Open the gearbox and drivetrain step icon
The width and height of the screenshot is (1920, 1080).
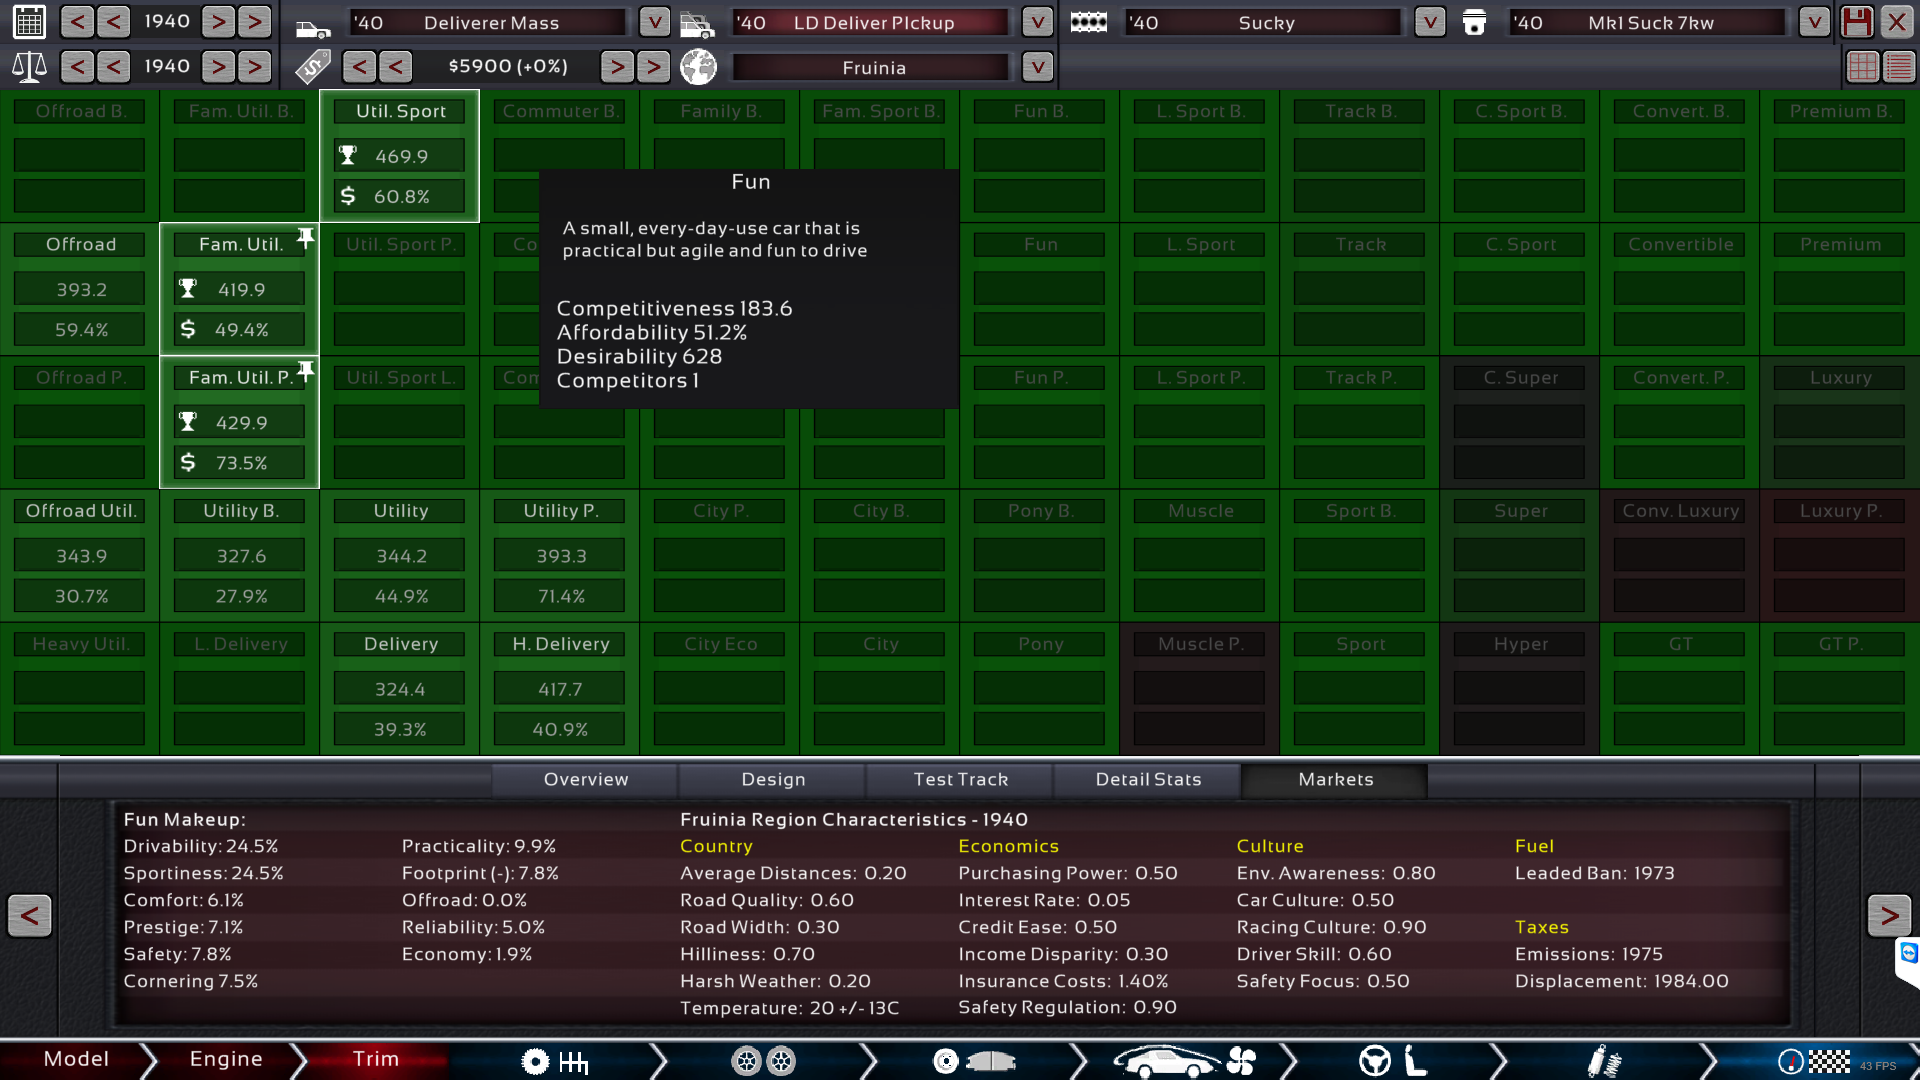coord(554,1061)
